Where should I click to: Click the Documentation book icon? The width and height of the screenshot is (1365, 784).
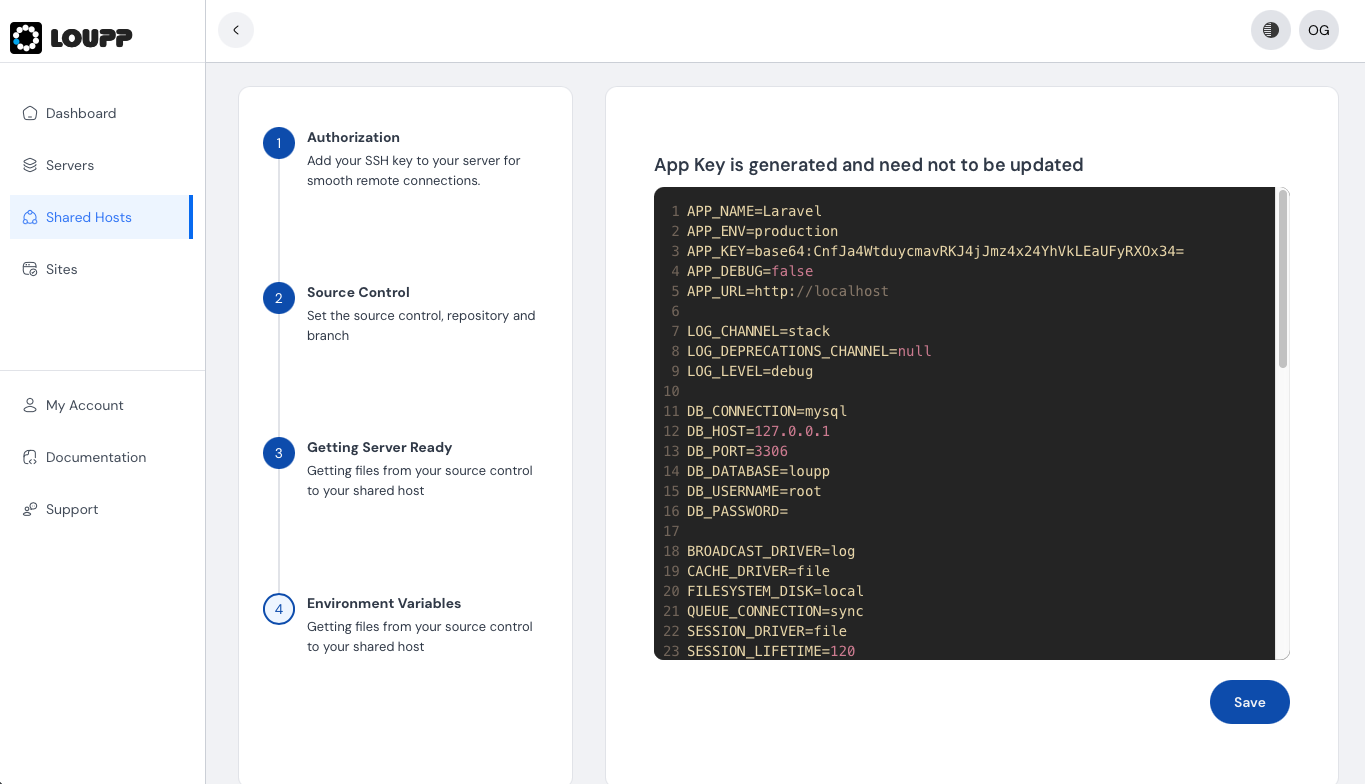pyautogui.click(x=30, y=457)
